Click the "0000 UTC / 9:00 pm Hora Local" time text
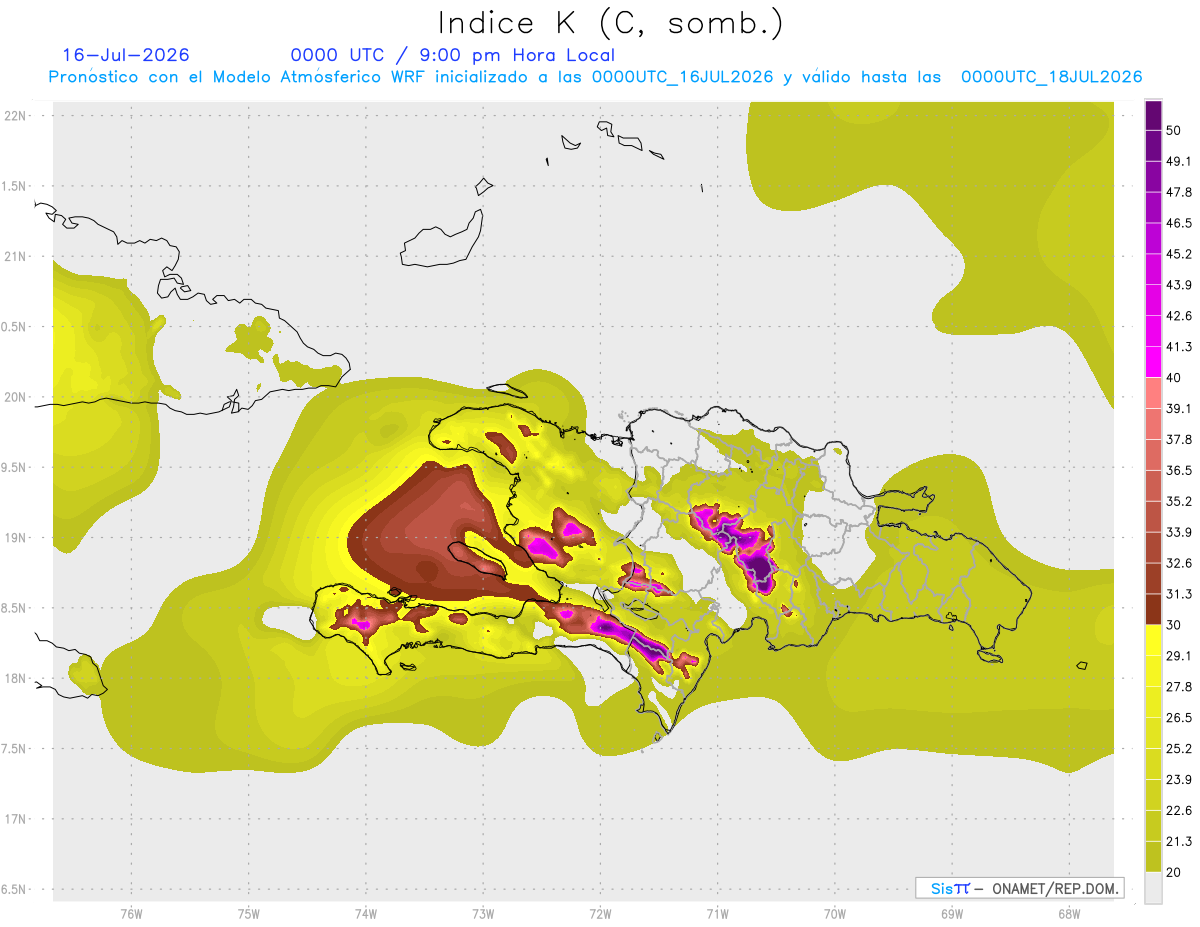Screen dimensions: 1200x927 pyautogui.click(x=453, y=55)
